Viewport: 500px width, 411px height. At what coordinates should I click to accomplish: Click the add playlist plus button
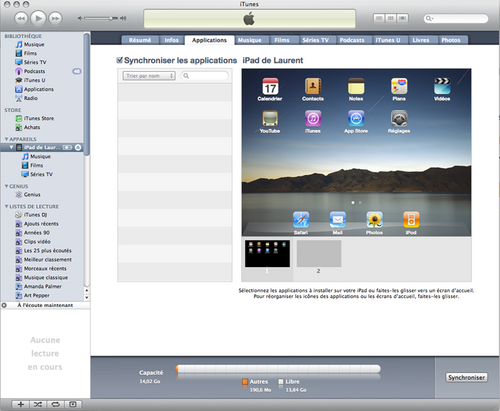pos(20,404)
